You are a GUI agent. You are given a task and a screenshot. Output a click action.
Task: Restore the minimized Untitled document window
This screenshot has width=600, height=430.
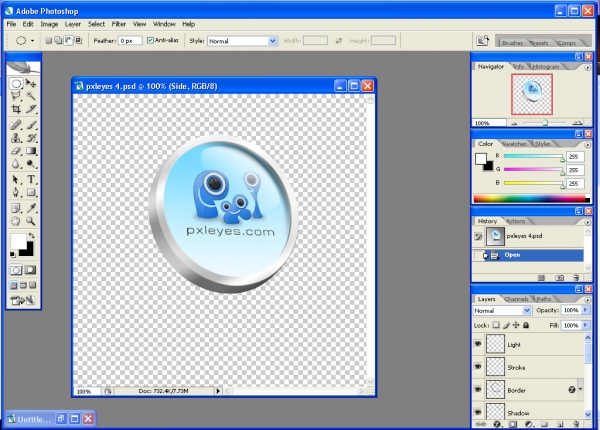[60, 419]
